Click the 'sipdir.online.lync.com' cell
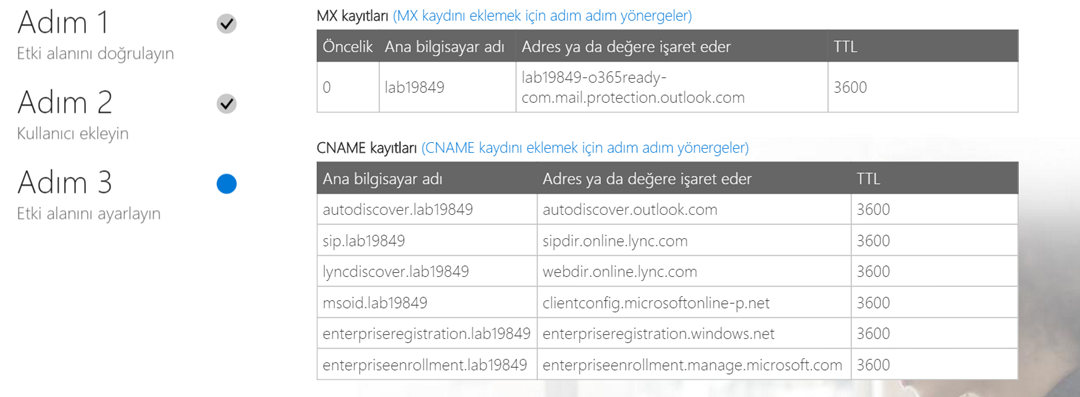Viewport: 1080px width, 397px height. pyautogui.click(x=694, y=241)
